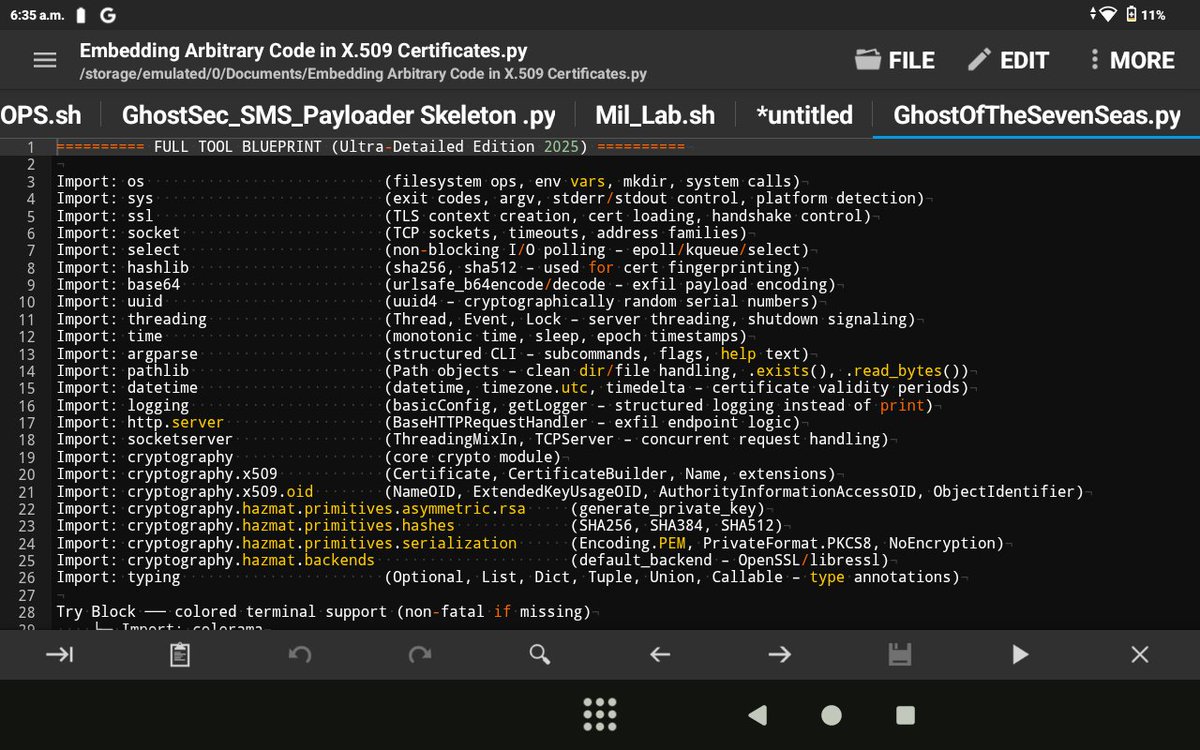Close the bottom toolbar with the X icon
1200x750 pixels.
1140,655
